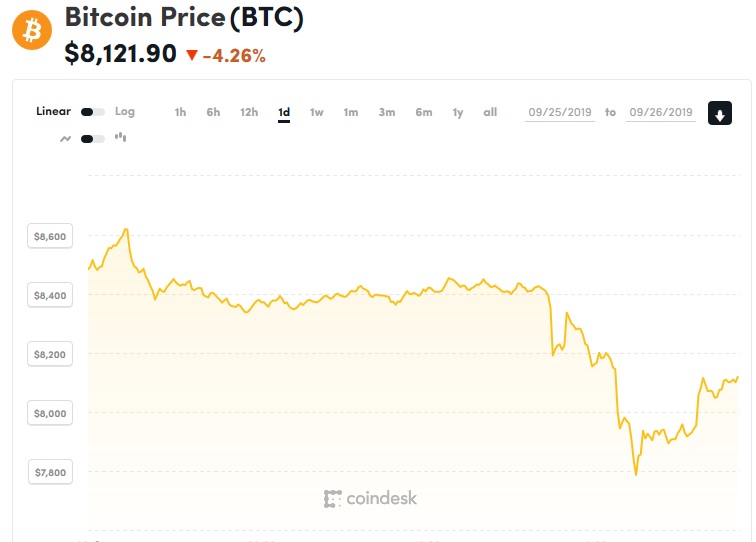This screenshot has height=542, width=756.
Task: Select the line chart icon
Action: coord(66,138)
